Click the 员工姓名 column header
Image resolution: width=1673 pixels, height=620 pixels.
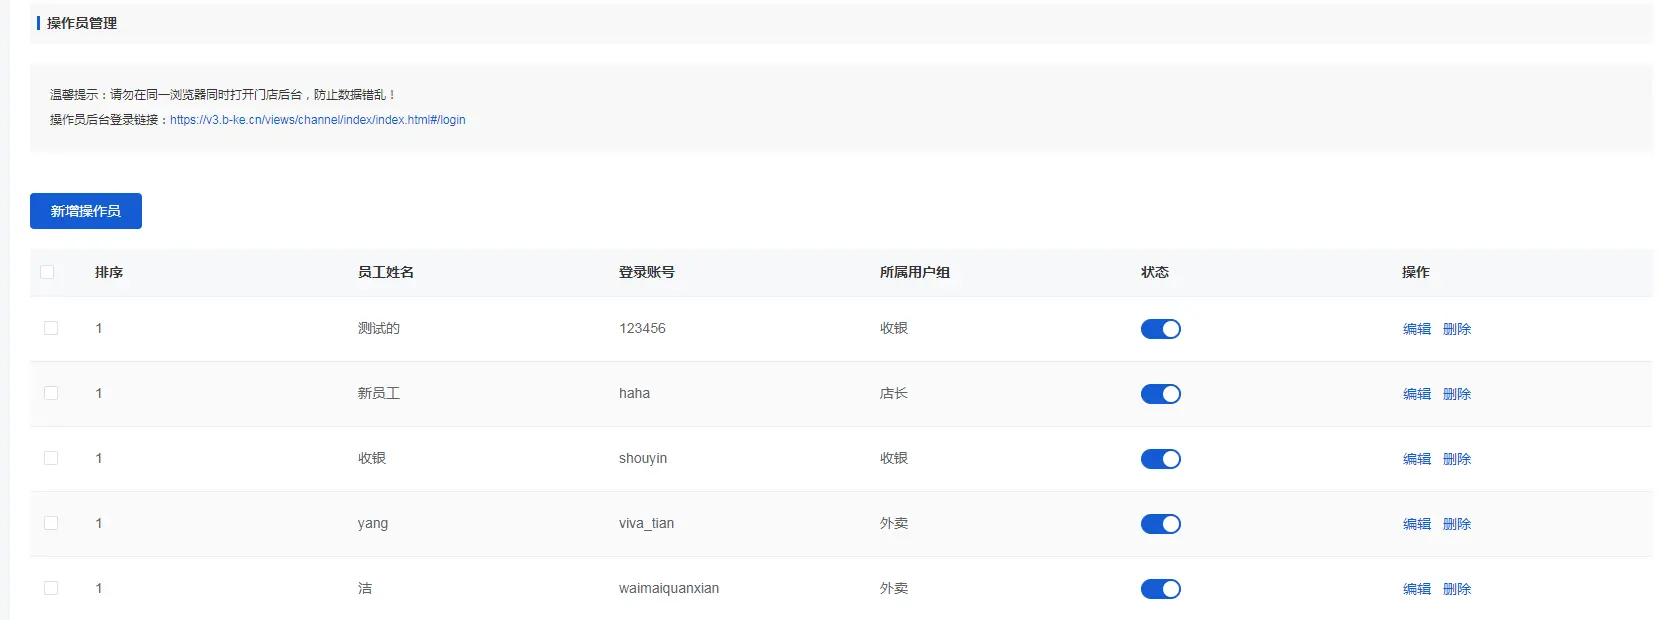386,272
